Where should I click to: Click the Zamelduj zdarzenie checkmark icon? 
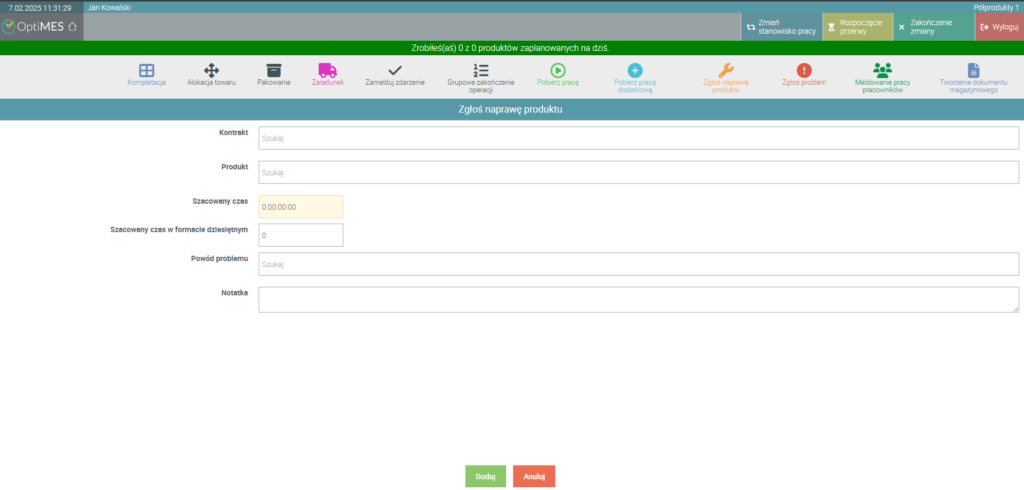[394, 70]
